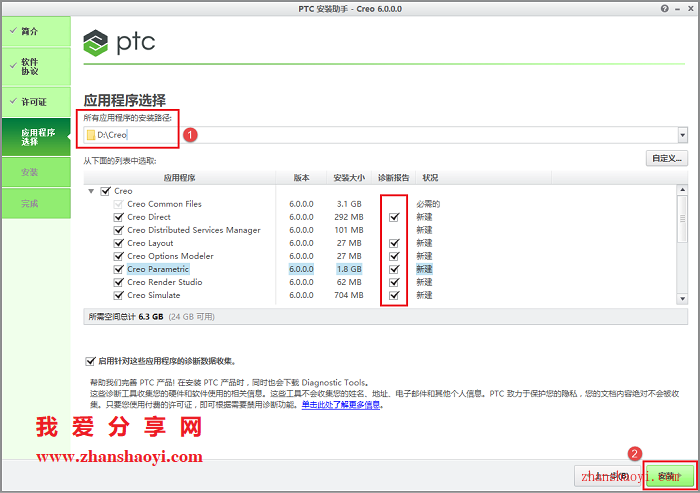Switch to the 简介 step tab
700x493 pixels.
click(36, 31)
